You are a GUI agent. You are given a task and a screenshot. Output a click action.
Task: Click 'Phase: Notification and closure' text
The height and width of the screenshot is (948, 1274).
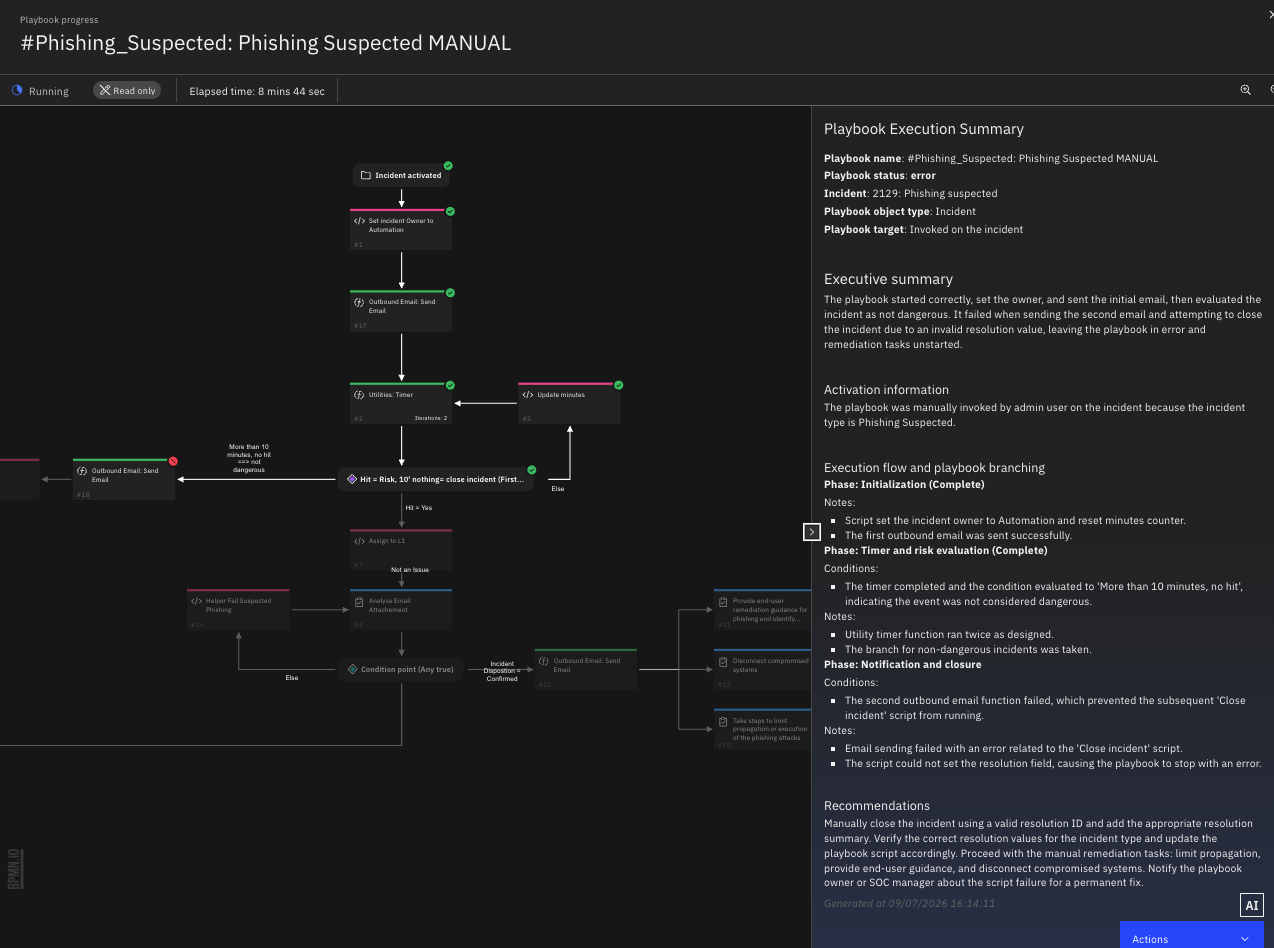click(903, 665)
